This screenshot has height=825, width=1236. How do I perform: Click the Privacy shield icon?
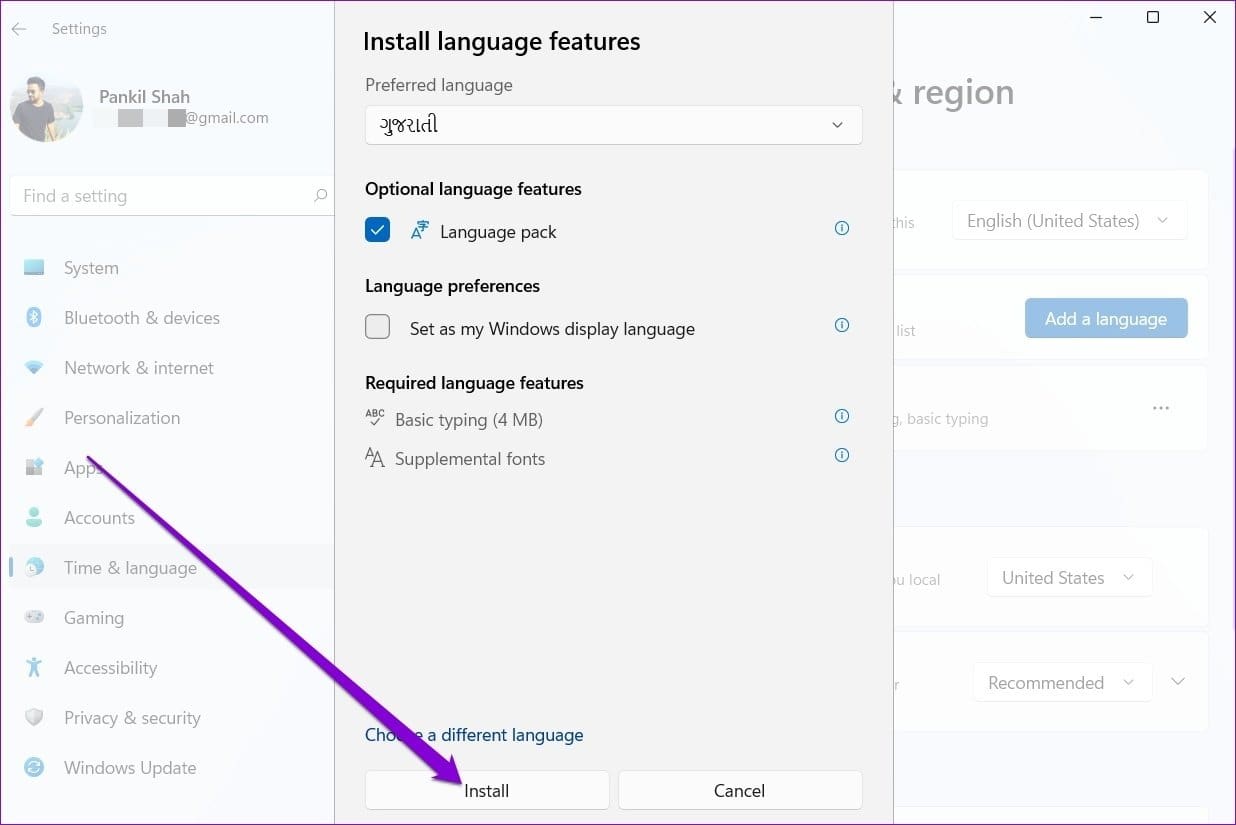click(x=34, y=717)
